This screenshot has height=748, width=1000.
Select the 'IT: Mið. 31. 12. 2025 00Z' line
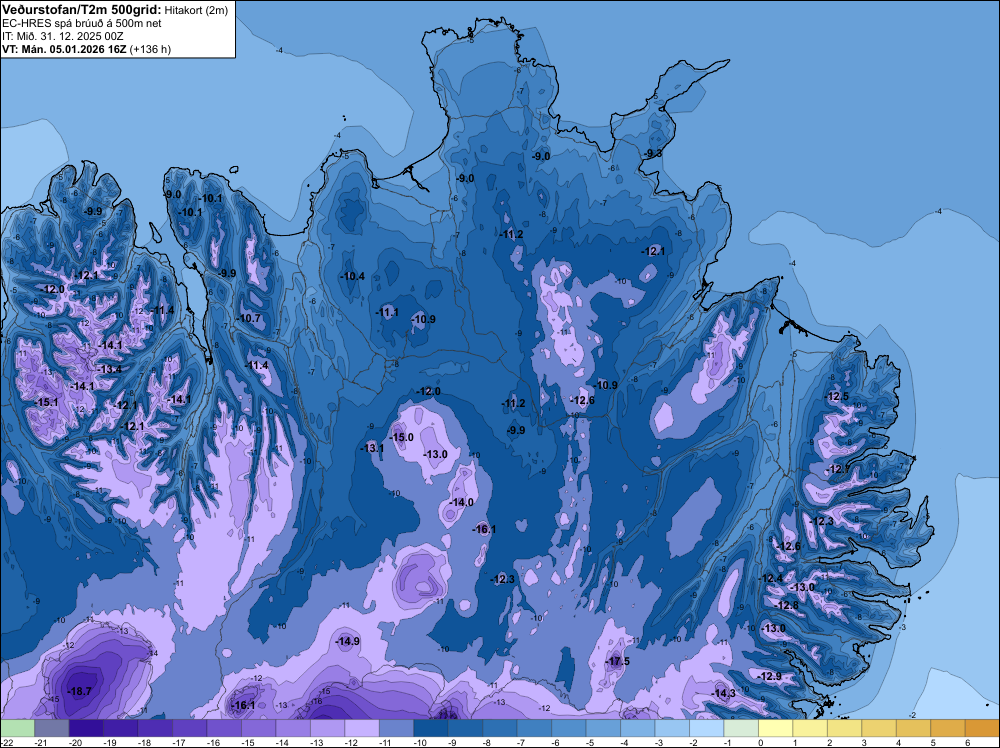coord(63,36)
